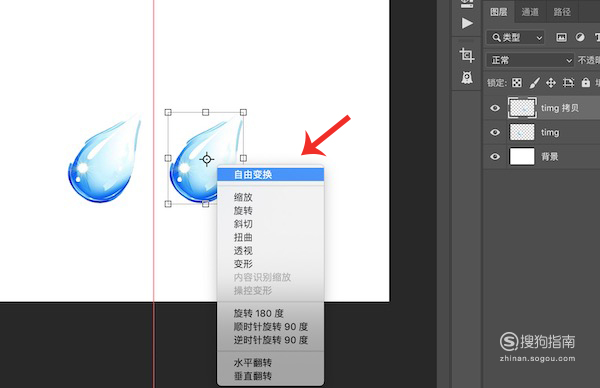Click the top-left transform handle
Screen dimensions: 600x388
click(x=168, y=112)
